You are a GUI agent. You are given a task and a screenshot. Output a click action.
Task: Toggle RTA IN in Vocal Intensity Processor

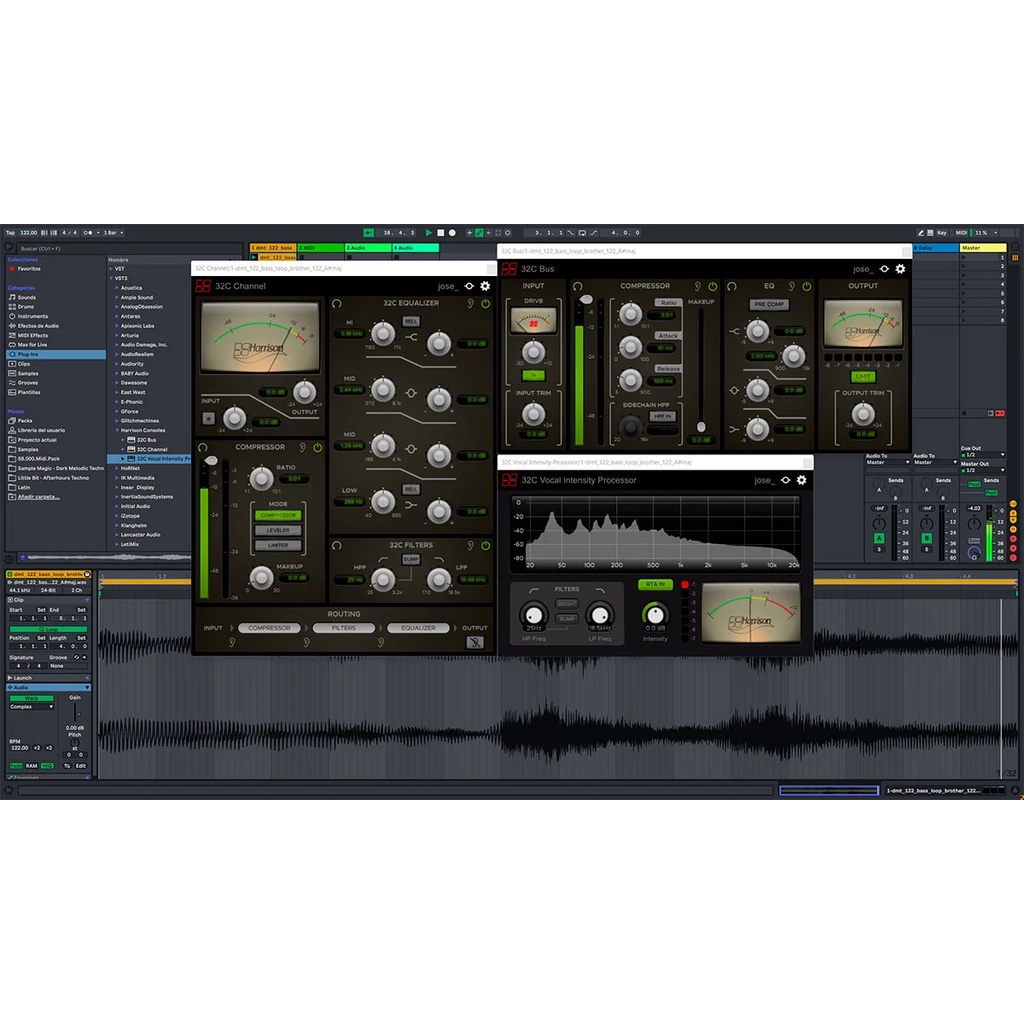[655, 584]
